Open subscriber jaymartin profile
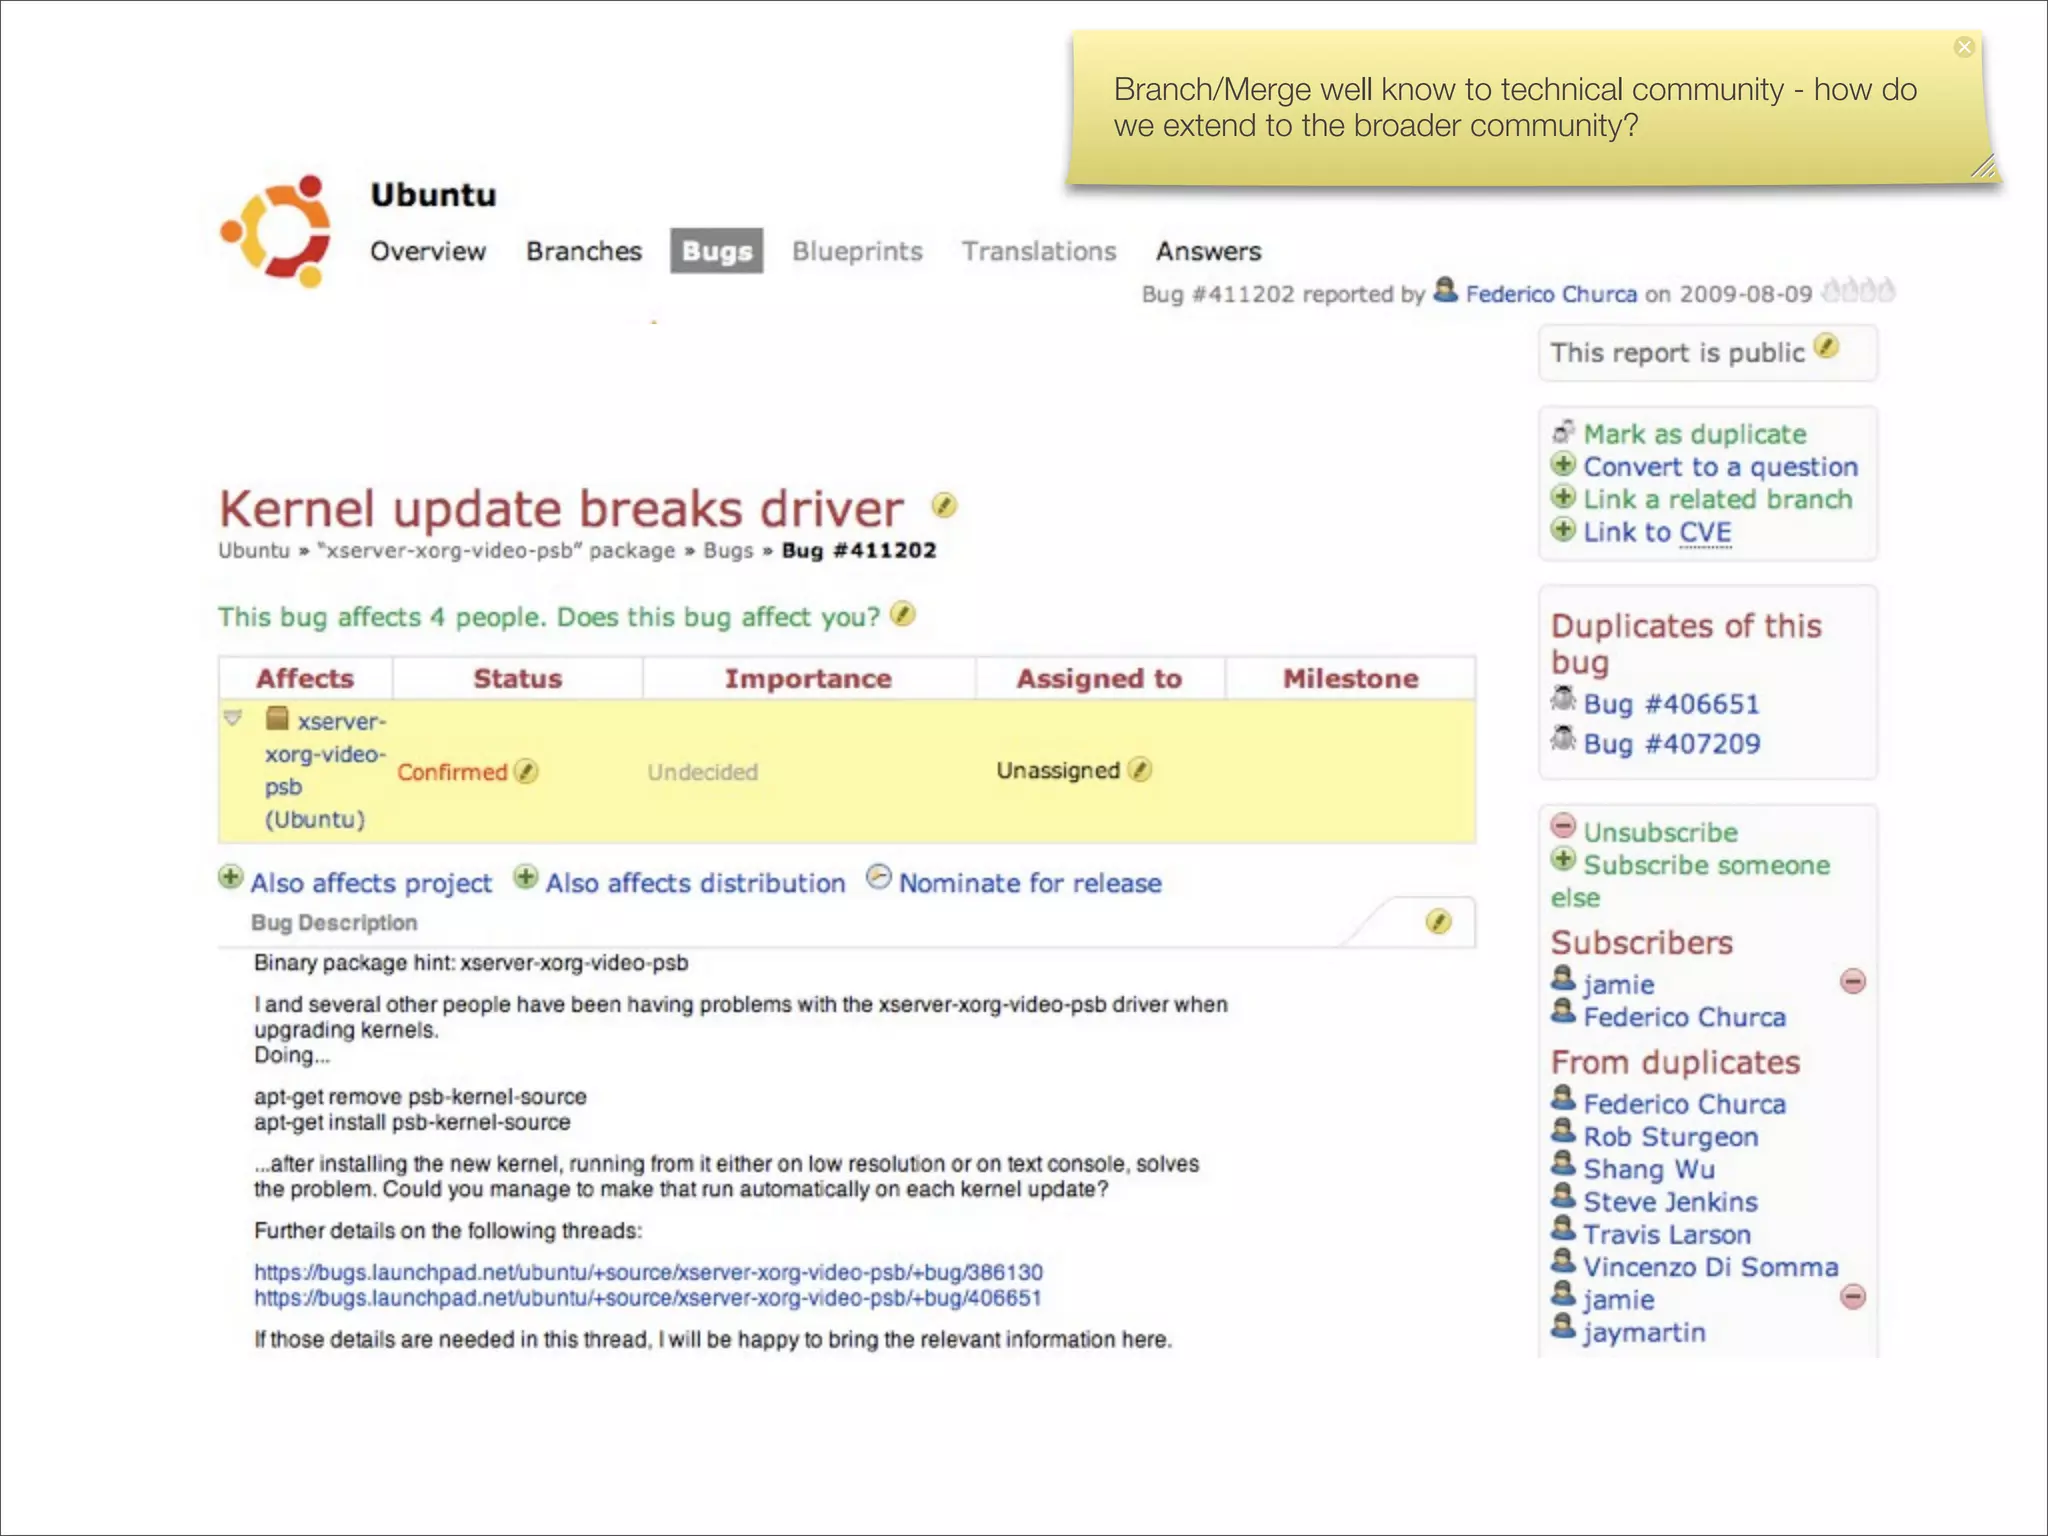This screenshot has height=1536, width=2048. click(x=1644, y=1333)
